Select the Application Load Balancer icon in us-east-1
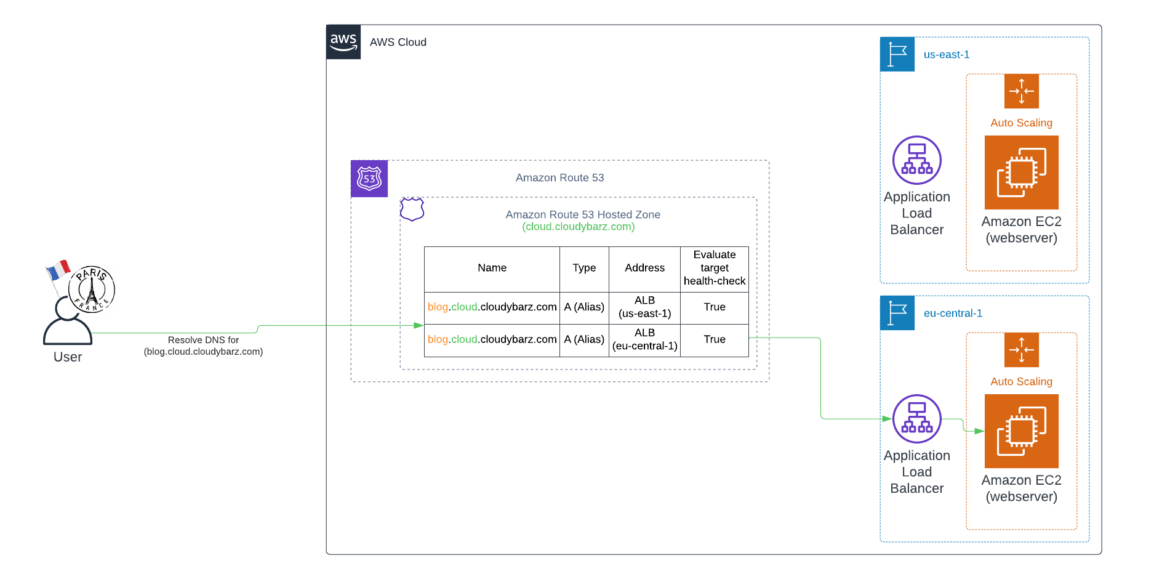The image size is (1170, 579). 917,159
